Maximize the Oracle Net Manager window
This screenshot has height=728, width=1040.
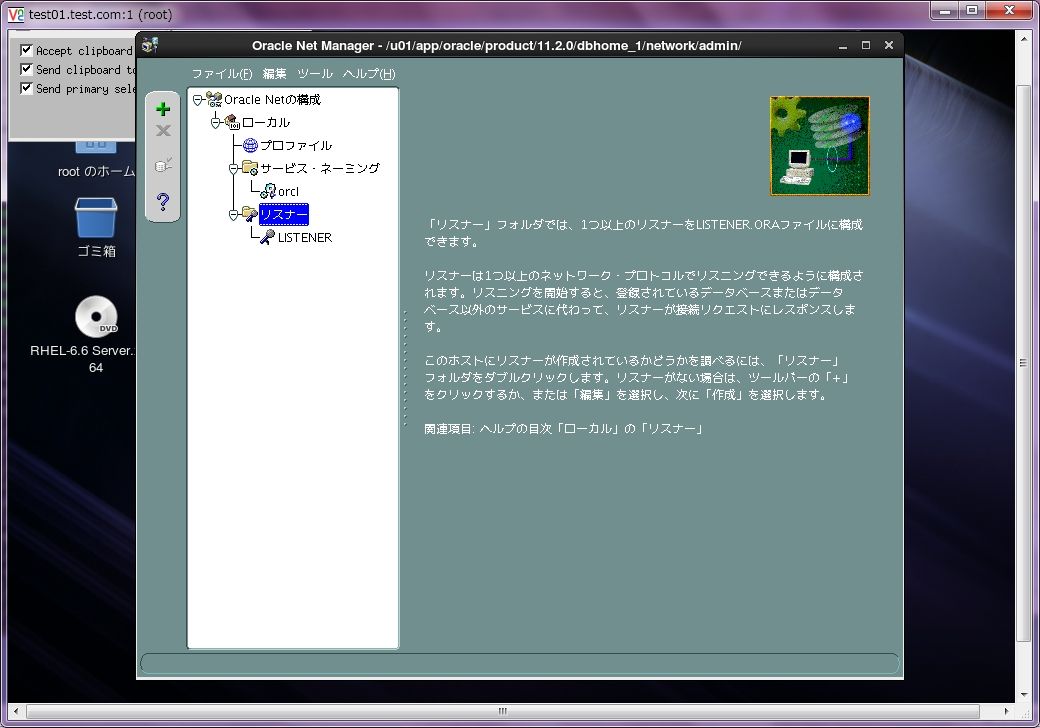(866, 46)
